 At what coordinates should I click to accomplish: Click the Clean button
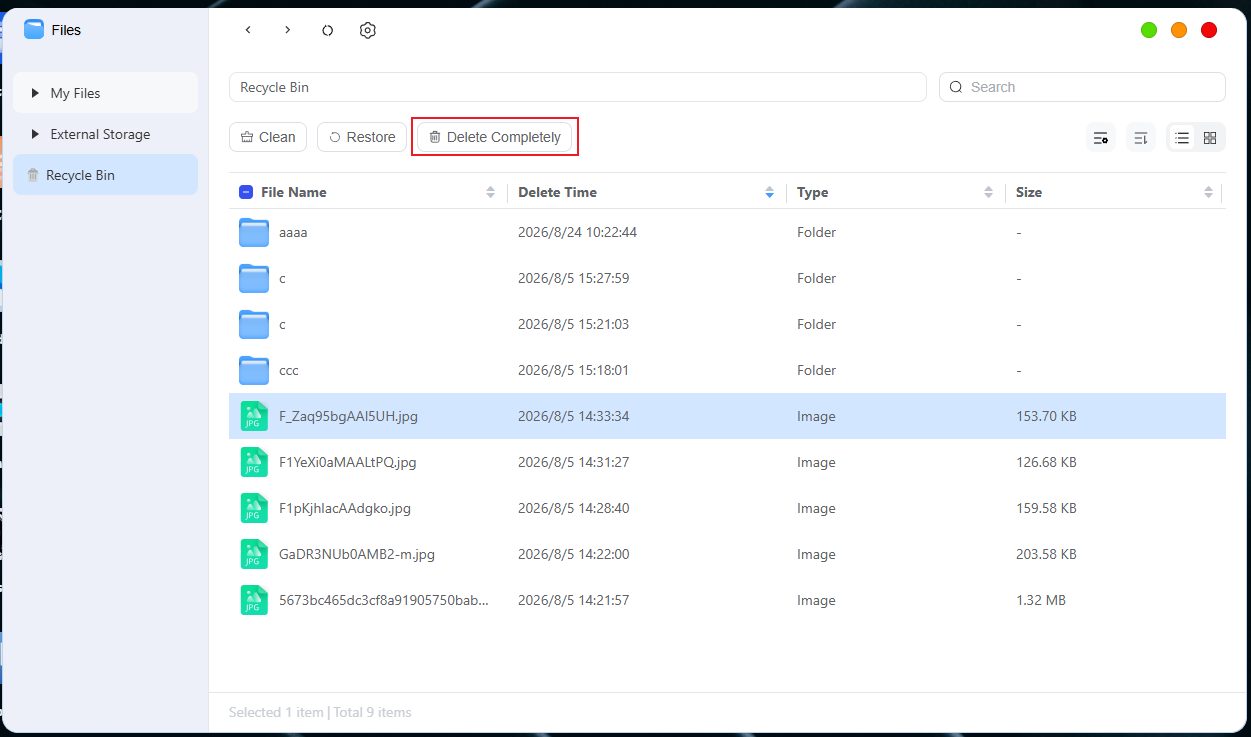[268, 137]
